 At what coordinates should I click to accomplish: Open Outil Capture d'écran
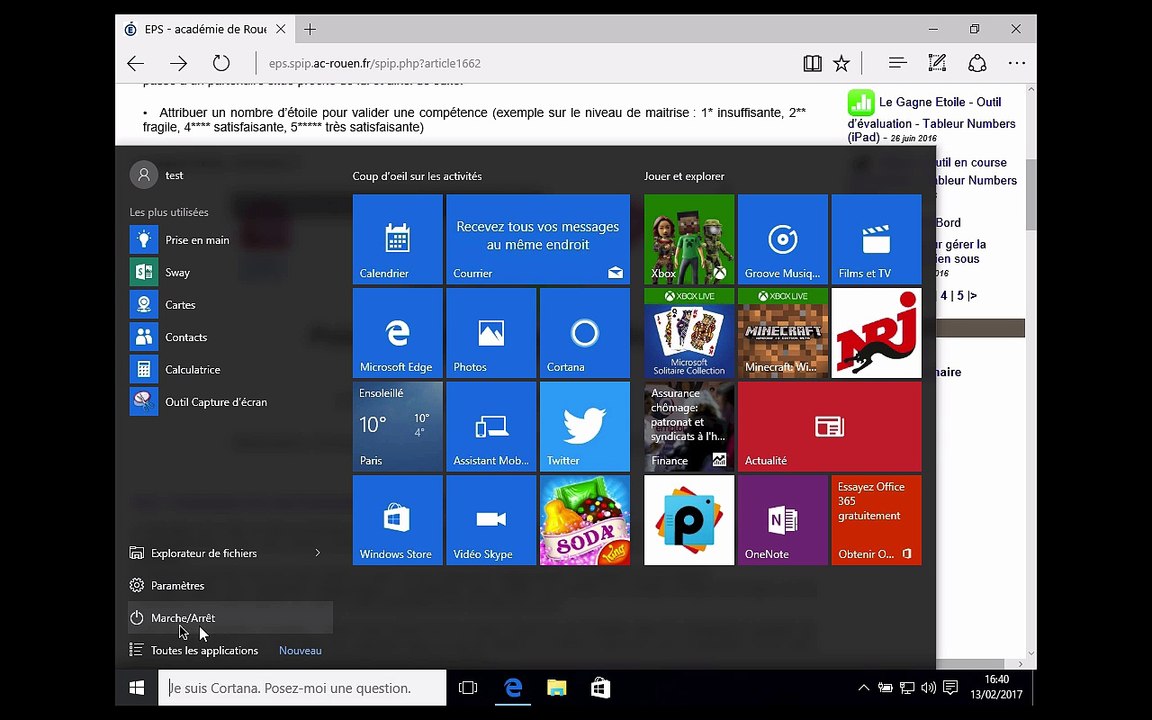pos(230,401)
